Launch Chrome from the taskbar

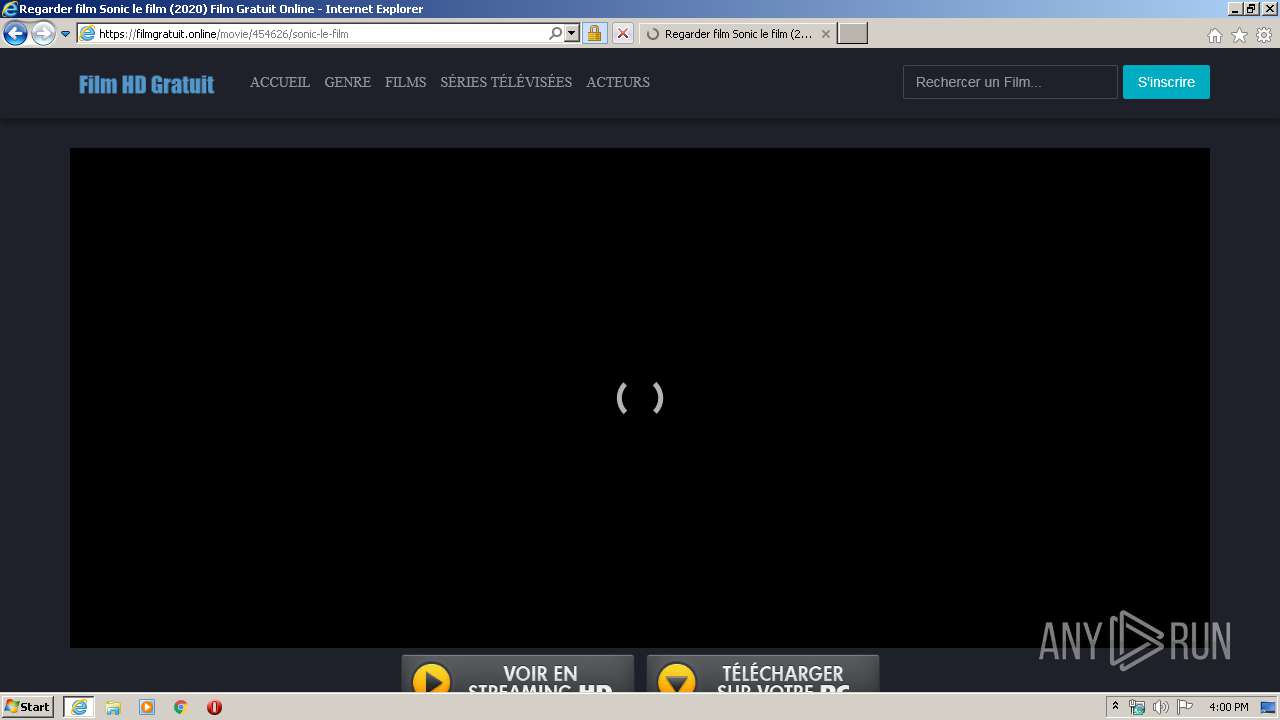point(181,707)
